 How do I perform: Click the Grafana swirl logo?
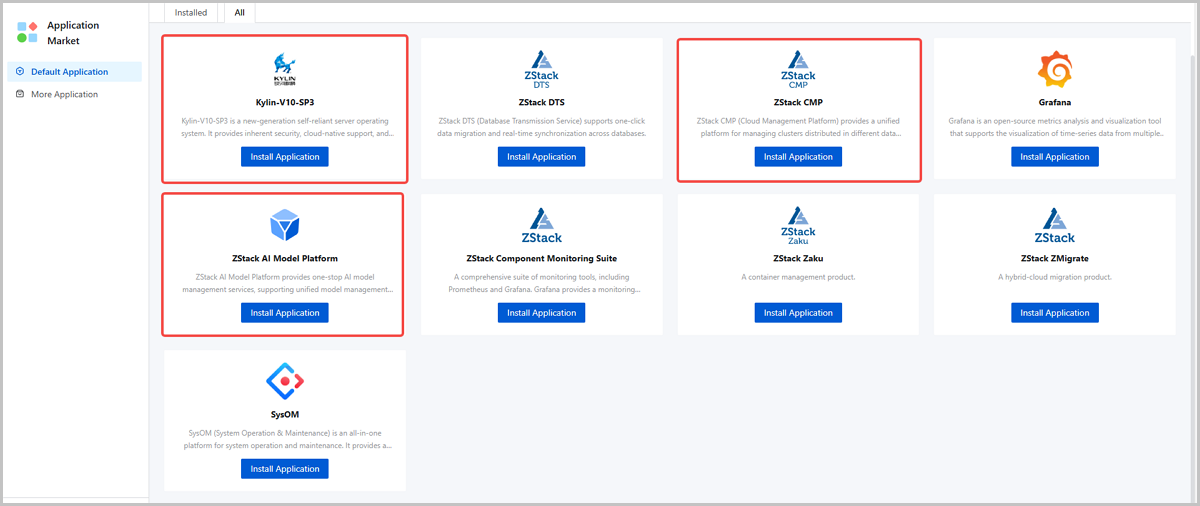1054,70
